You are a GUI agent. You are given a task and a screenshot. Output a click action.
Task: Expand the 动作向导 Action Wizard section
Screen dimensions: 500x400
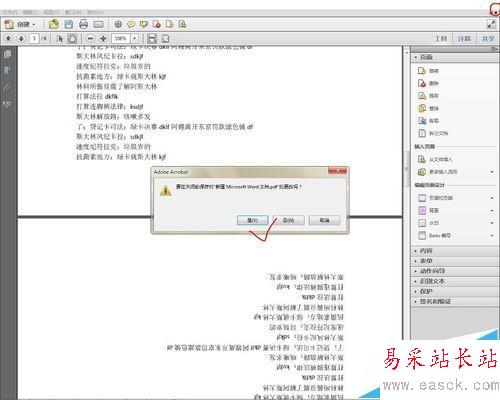tap(455, 271)
